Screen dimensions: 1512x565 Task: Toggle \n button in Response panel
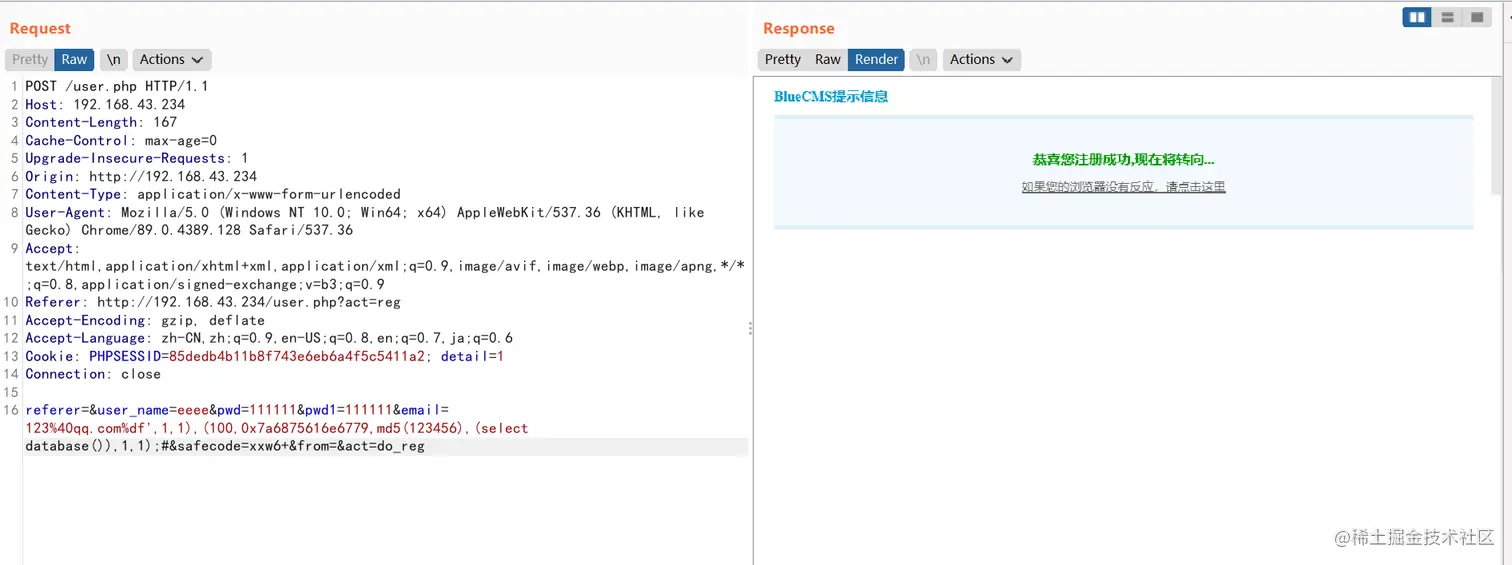pos(923,60)
